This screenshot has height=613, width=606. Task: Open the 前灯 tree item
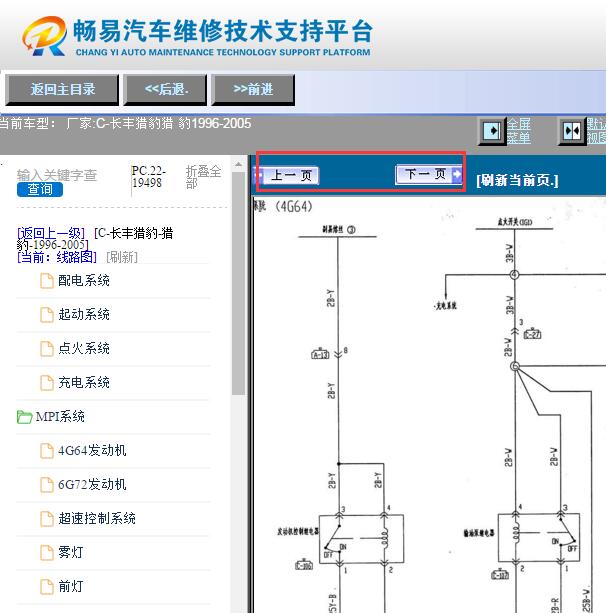tap(71, 586)
